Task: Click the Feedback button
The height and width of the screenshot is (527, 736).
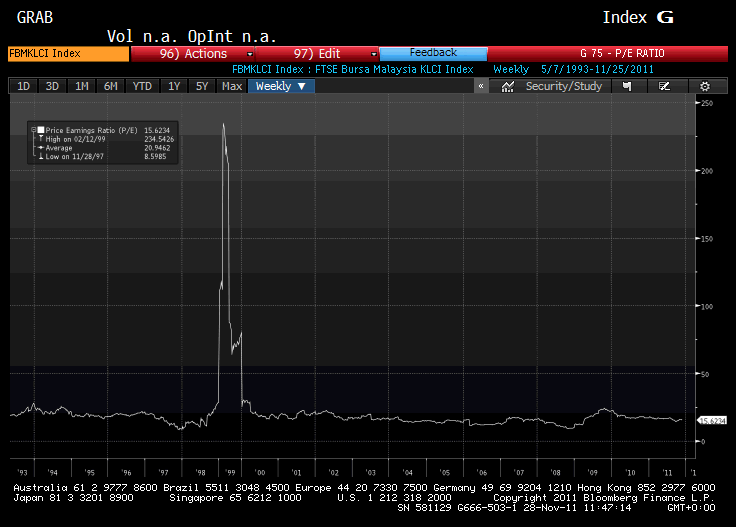Action: (x=433, y=53)
